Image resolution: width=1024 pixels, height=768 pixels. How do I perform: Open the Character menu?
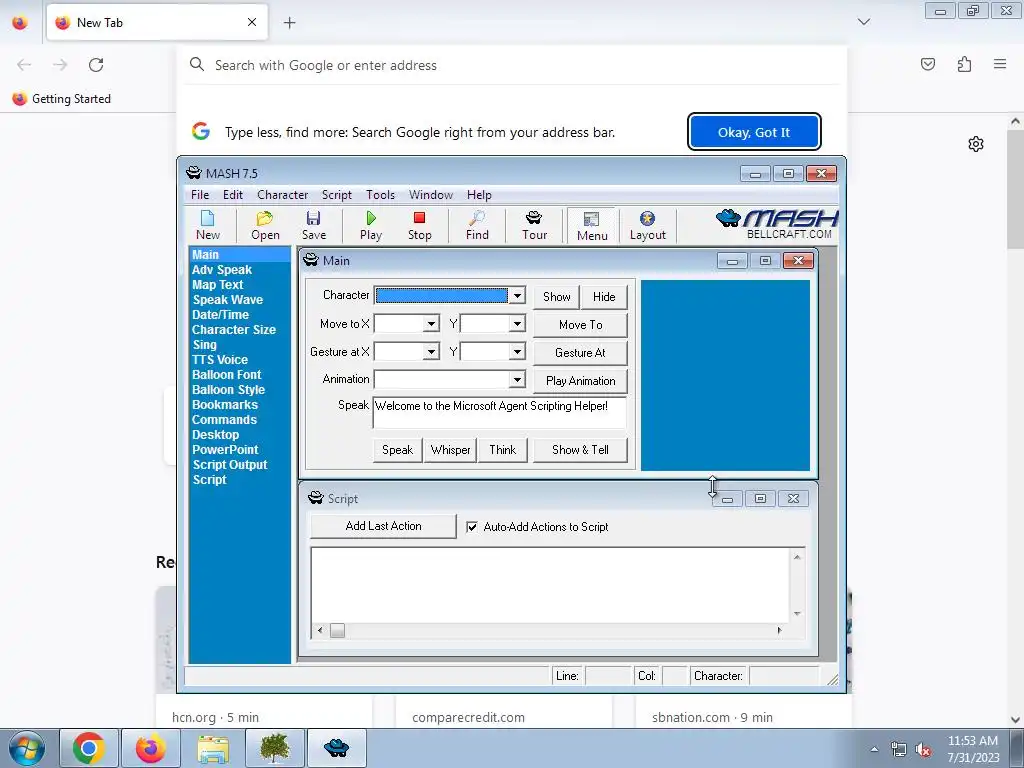282,195
